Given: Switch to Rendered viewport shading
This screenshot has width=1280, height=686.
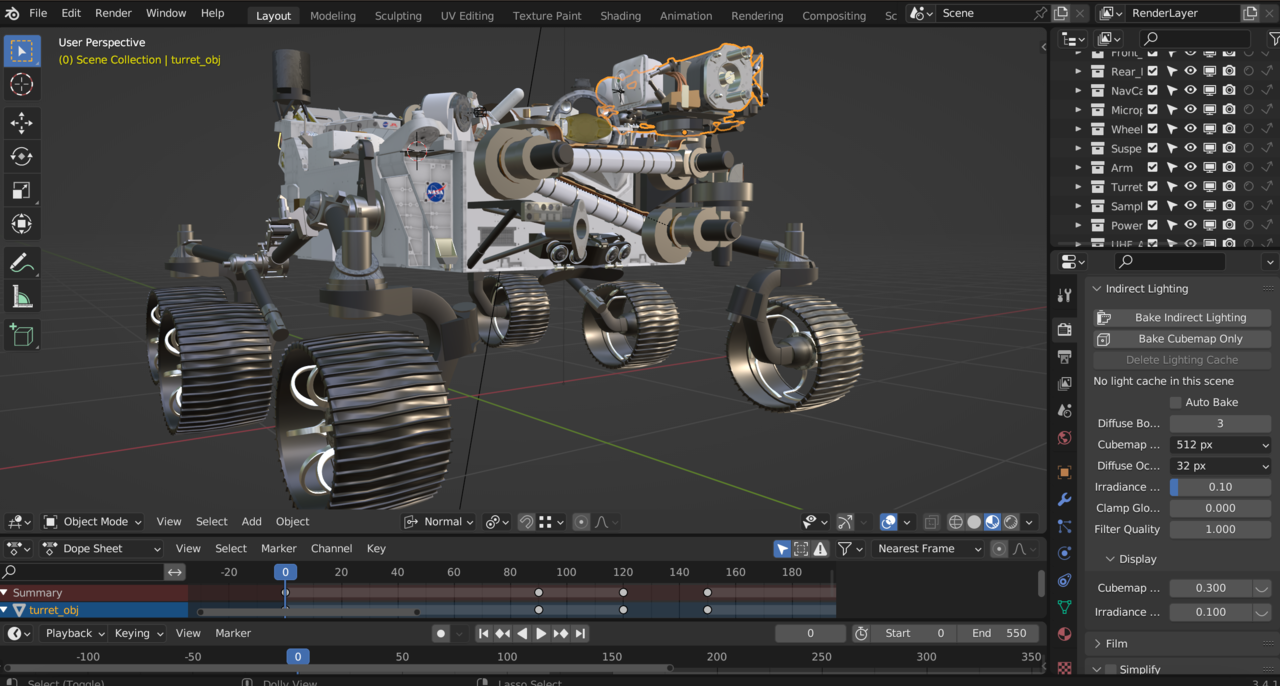Looking at the screenshot, I should pyautogui.click(x=1011, y=522).
